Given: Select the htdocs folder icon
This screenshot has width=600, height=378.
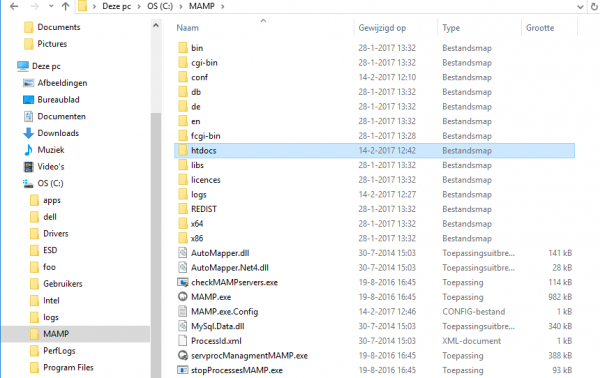Looking at the screenshot, I should [183, 150].
